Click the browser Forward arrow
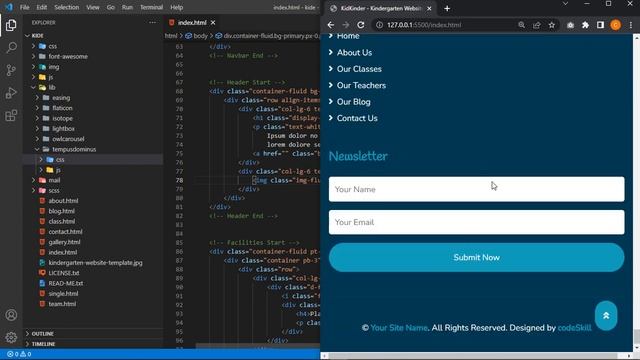 pos(346,25)
